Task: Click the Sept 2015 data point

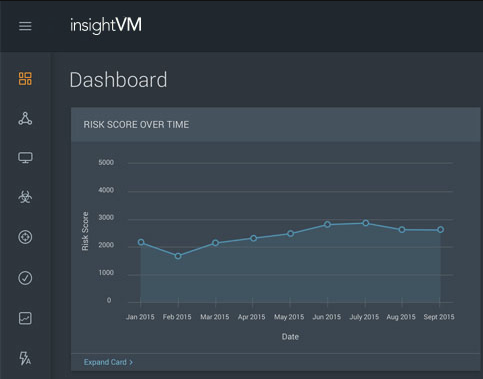Action: click(441, 230)
